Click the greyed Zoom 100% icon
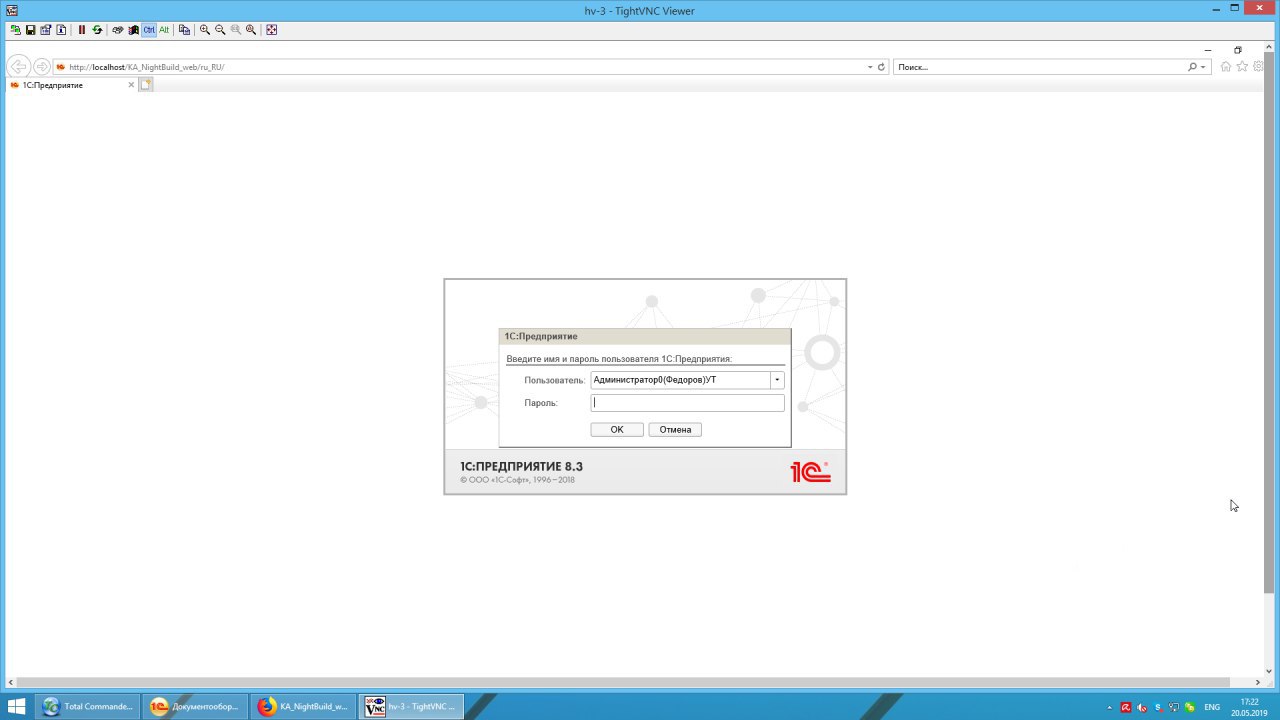1280x720 pixels. click(236, 30)
